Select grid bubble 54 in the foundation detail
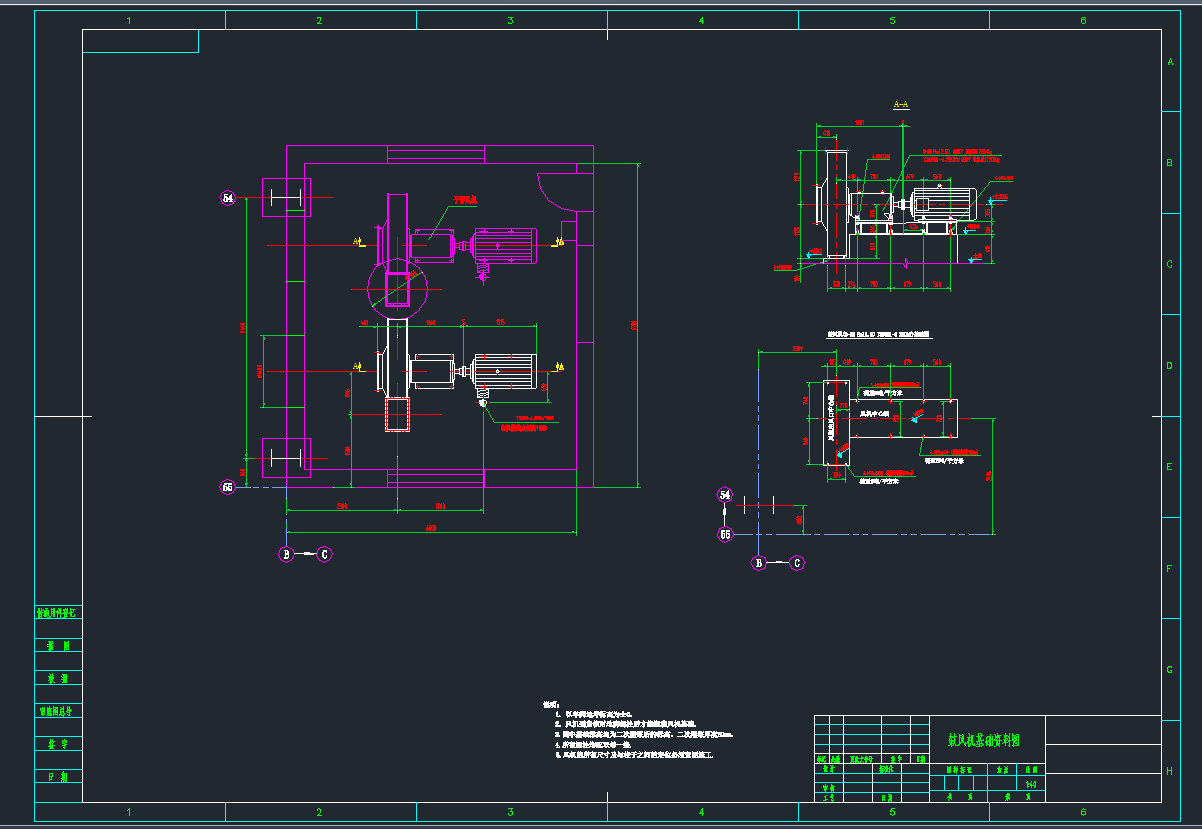This screenshot has width=1202, height=829. point(726,495)
